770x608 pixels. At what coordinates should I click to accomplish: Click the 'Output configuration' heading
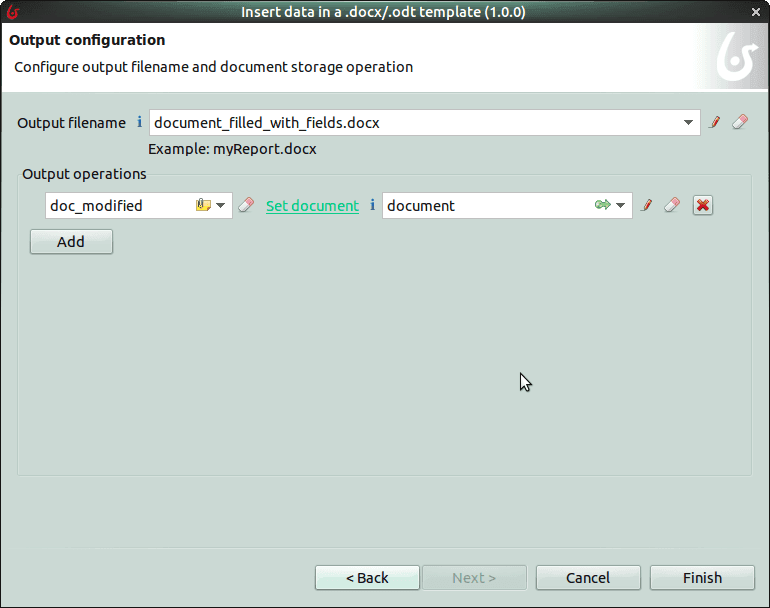tap(87, 40)
